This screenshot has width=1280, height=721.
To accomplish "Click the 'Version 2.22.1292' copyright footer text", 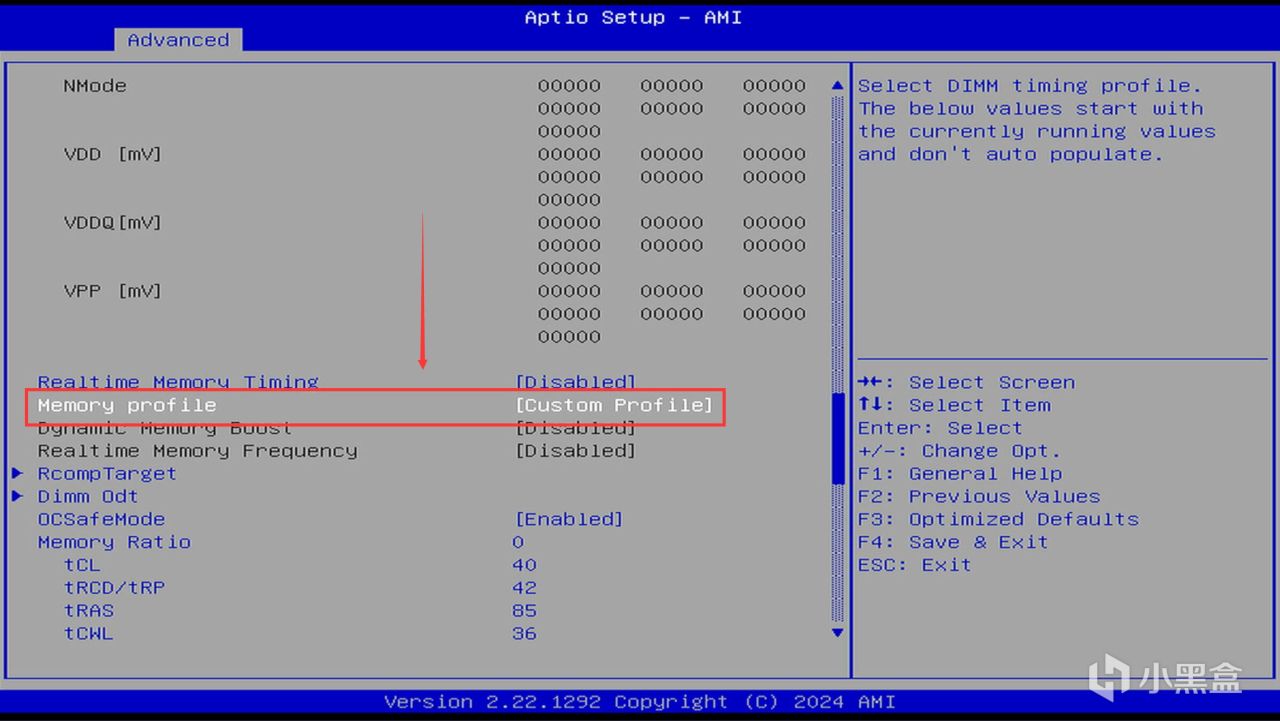I will (x=640, y=702).
